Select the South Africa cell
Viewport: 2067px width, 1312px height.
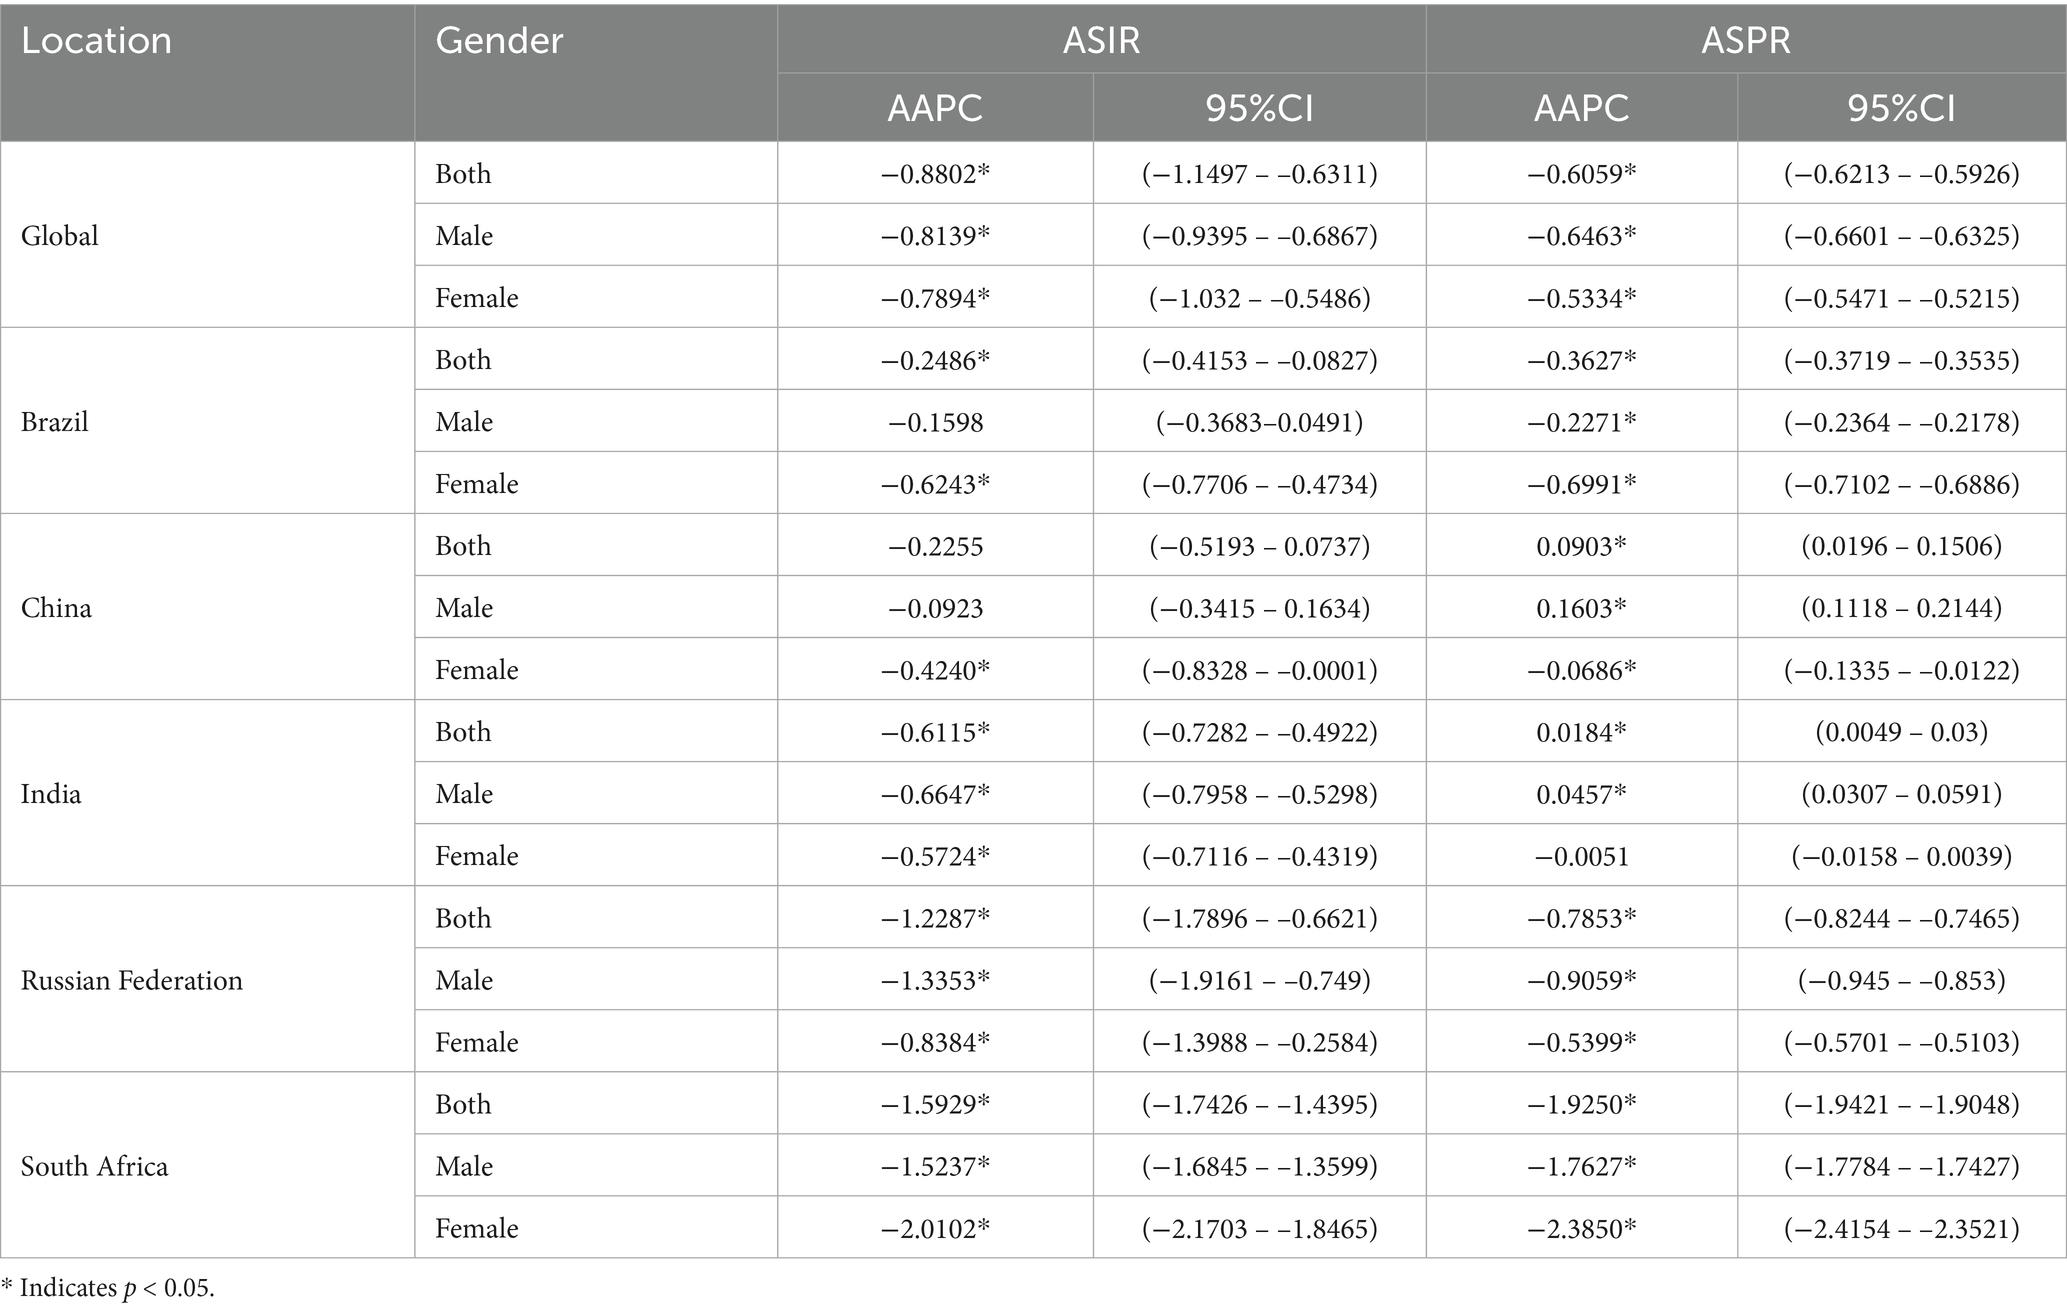tap(95, 1166)
